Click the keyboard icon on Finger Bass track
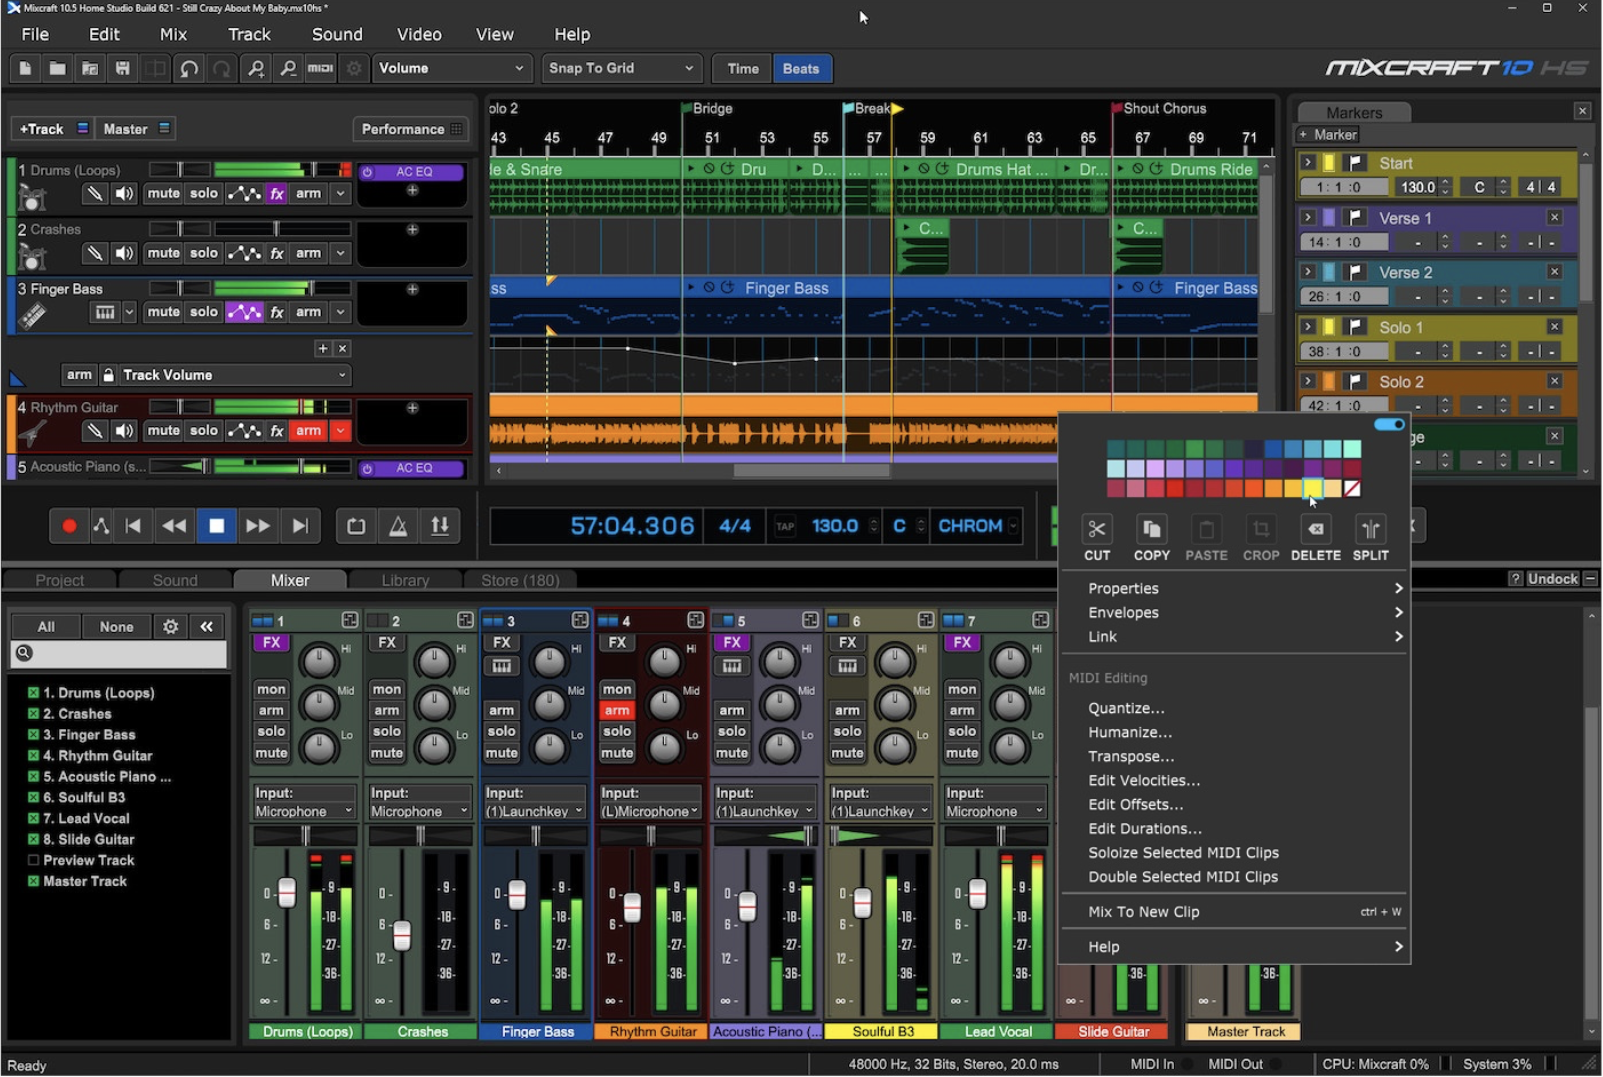The image size is (1603, 1077). click(105, 312)
